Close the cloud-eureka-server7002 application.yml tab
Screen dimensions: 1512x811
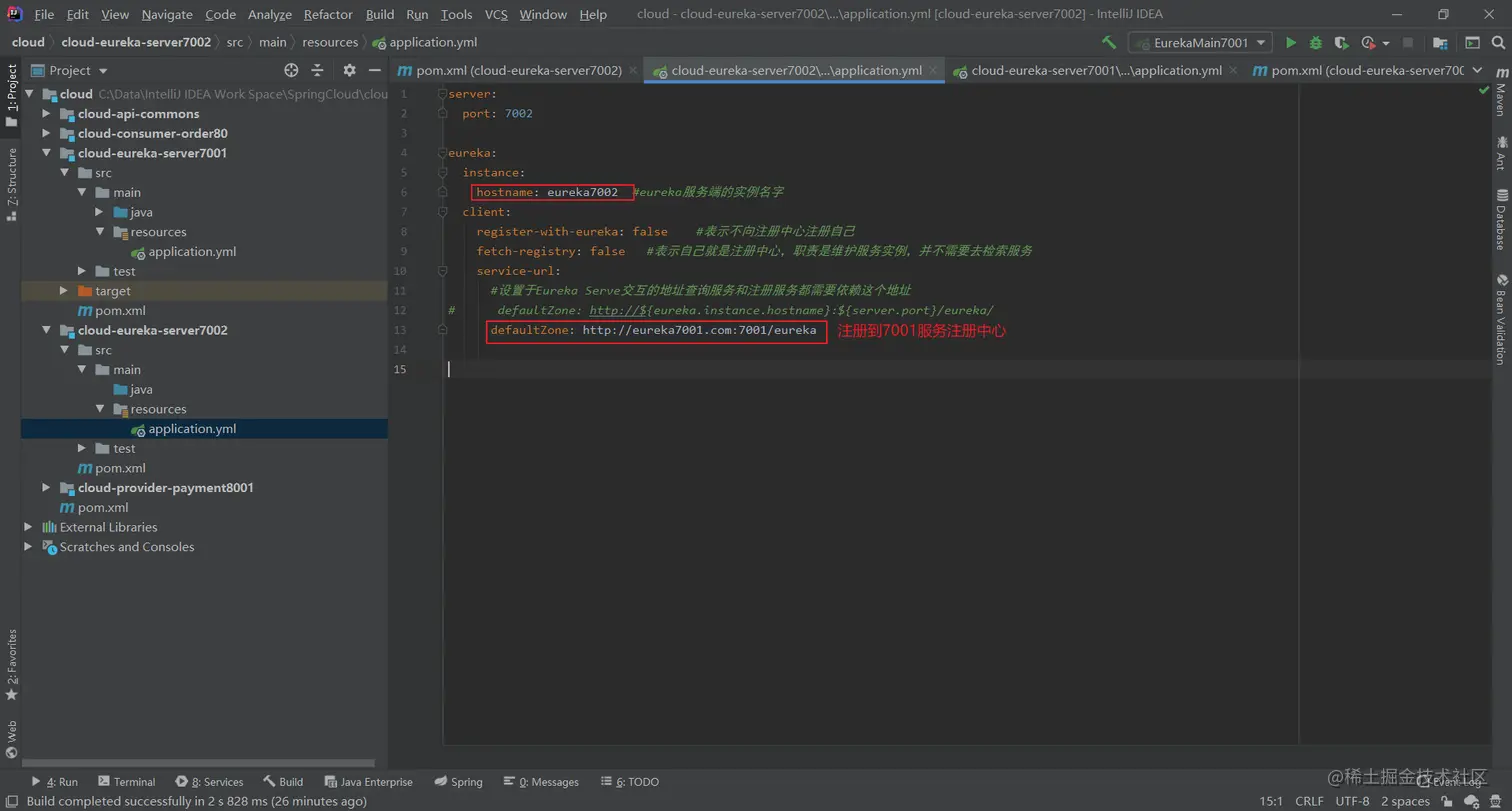(933, 70)
